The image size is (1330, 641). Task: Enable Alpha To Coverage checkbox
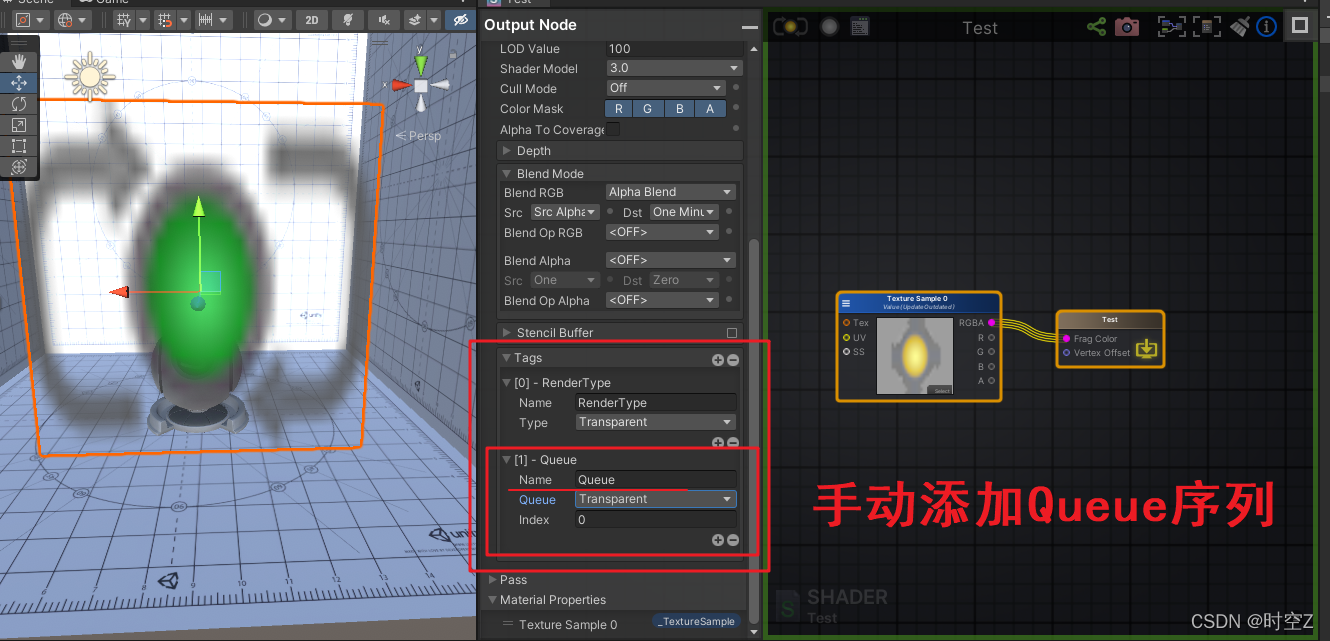(x=613, y=129)
